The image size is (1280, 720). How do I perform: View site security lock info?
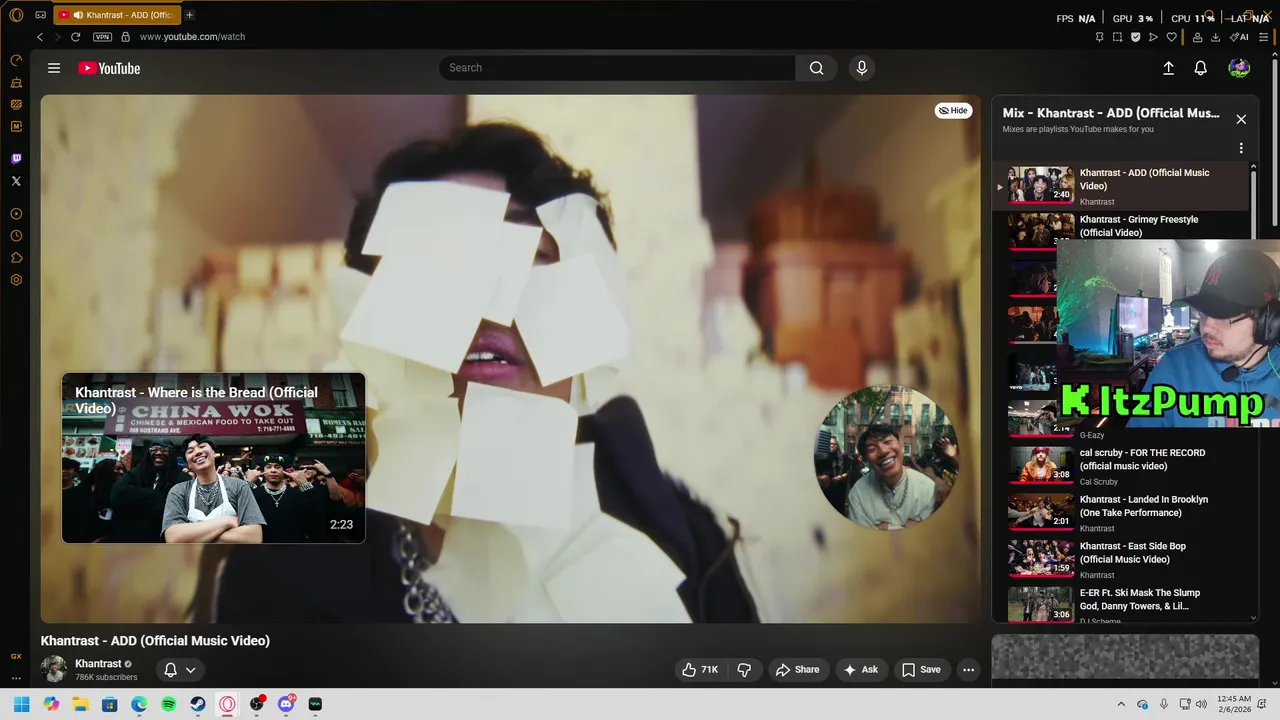(125, 37)
